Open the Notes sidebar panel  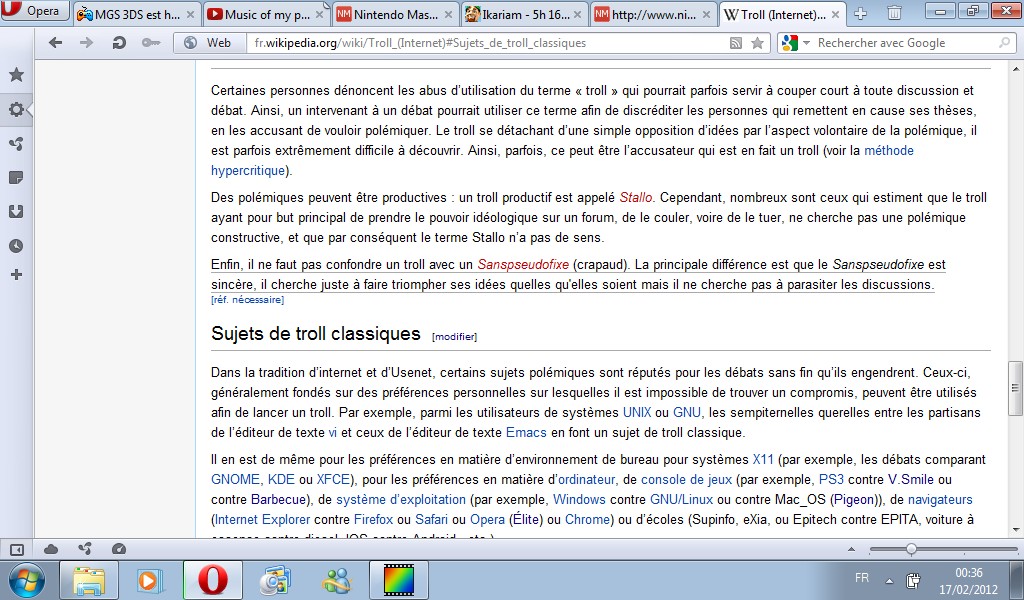16,178
